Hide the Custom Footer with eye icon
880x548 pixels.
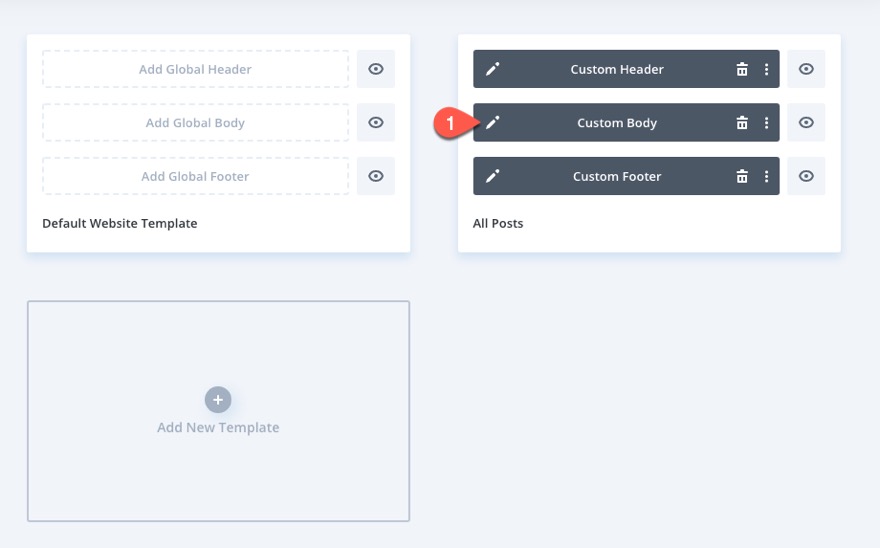(x=806, y=176)
